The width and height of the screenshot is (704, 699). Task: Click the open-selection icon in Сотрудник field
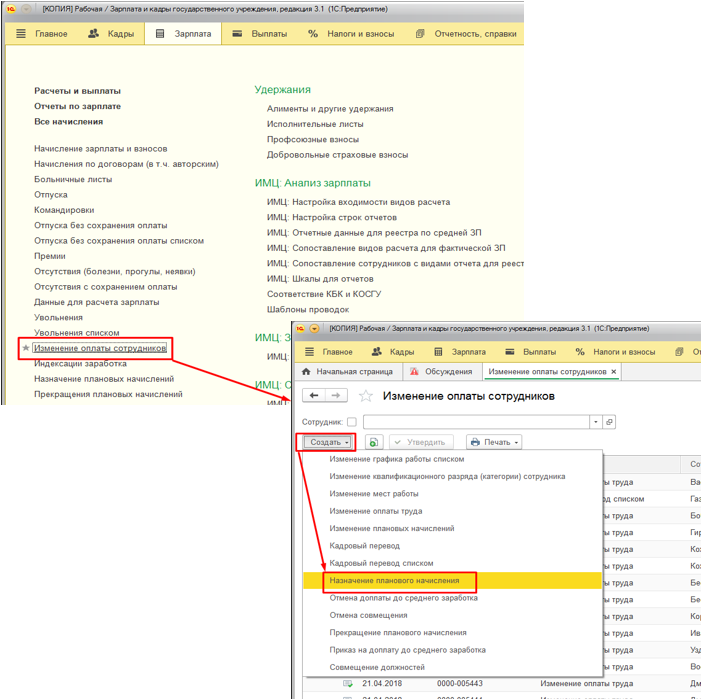pos(609,422)
